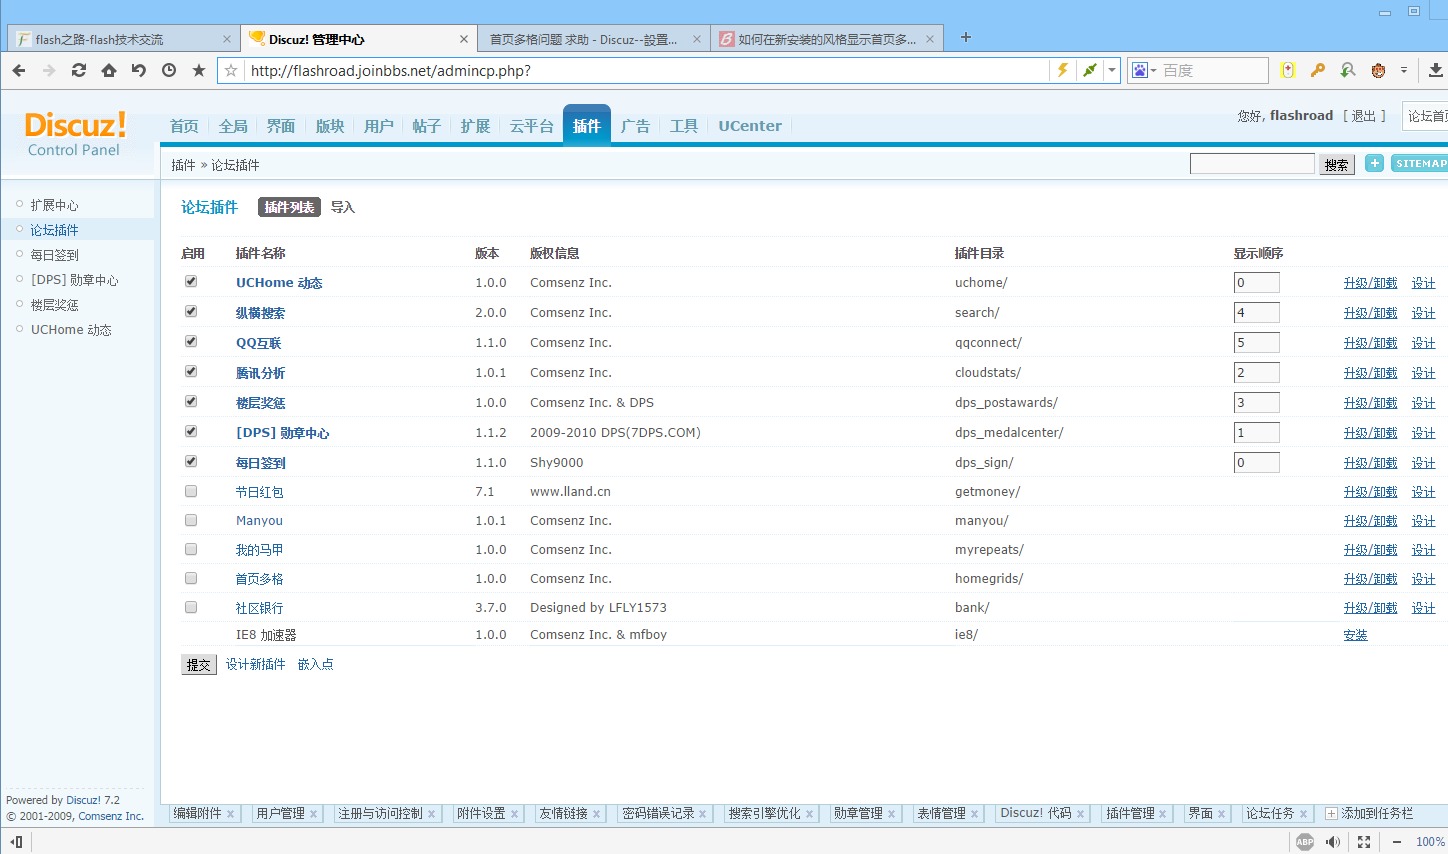Screen dimensions: 1448x854
Task: Click the 提交 submit button
Action: pos(199,664)
